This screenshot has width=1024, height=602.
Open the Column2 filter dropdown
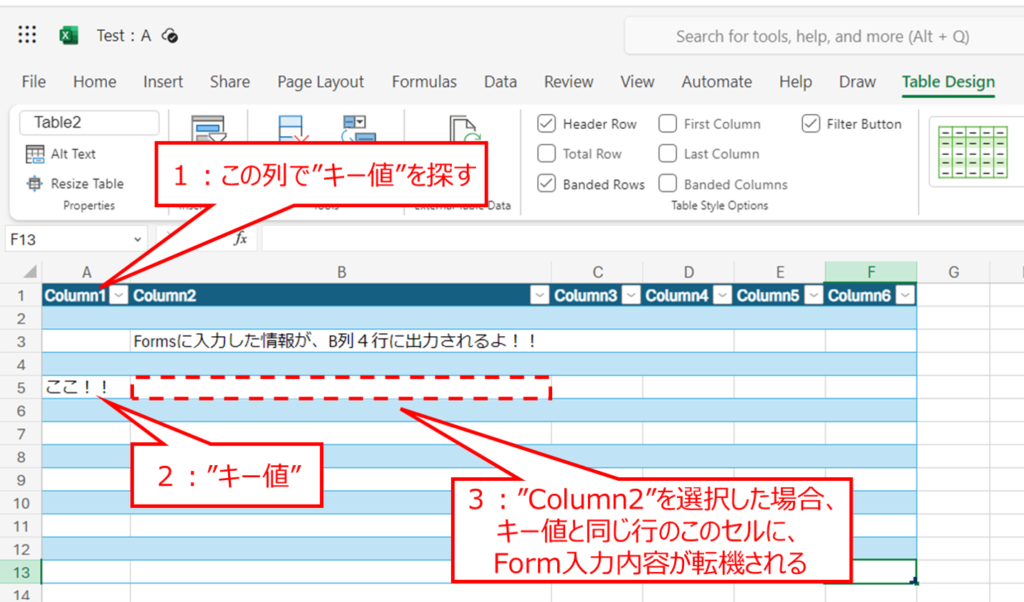click(540, 295)
